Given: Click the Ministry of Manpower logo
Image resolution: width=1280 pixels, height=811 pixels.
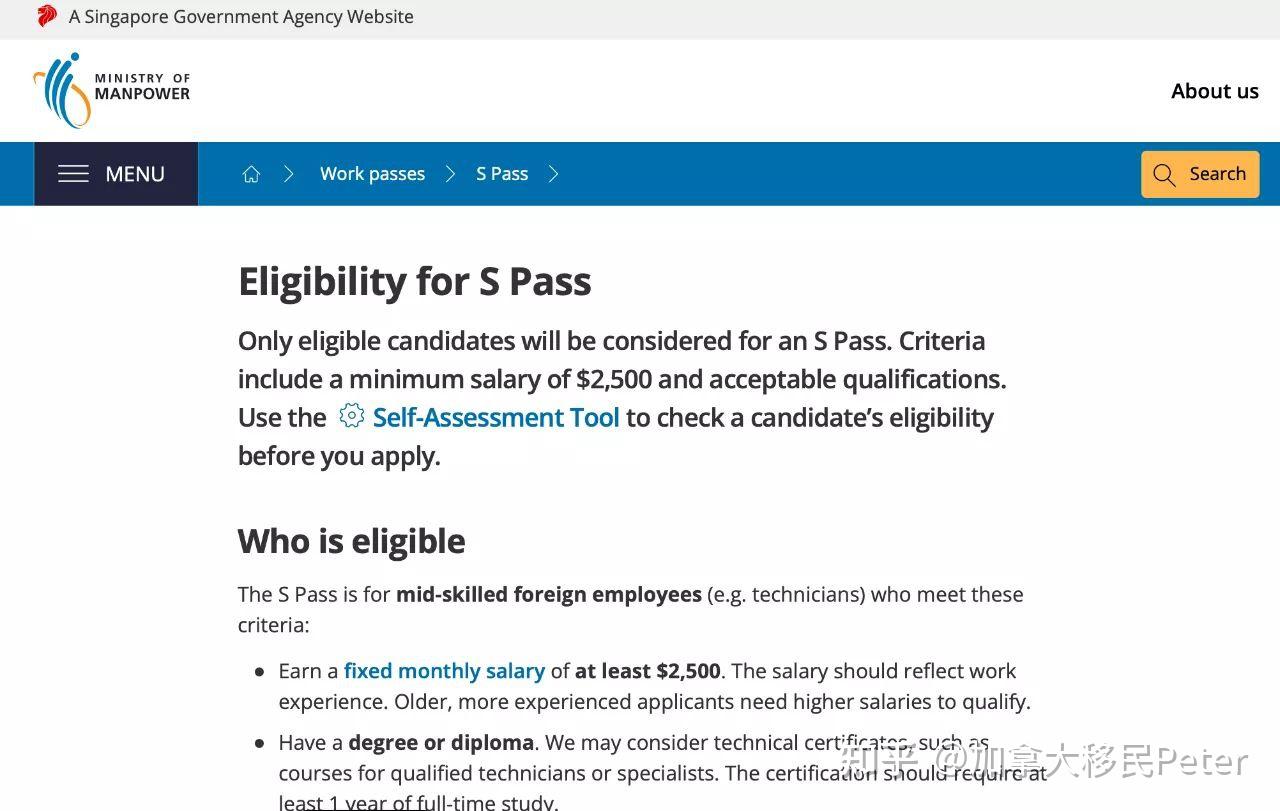Looking at the screenshot, I should click(x=111, y=91).
